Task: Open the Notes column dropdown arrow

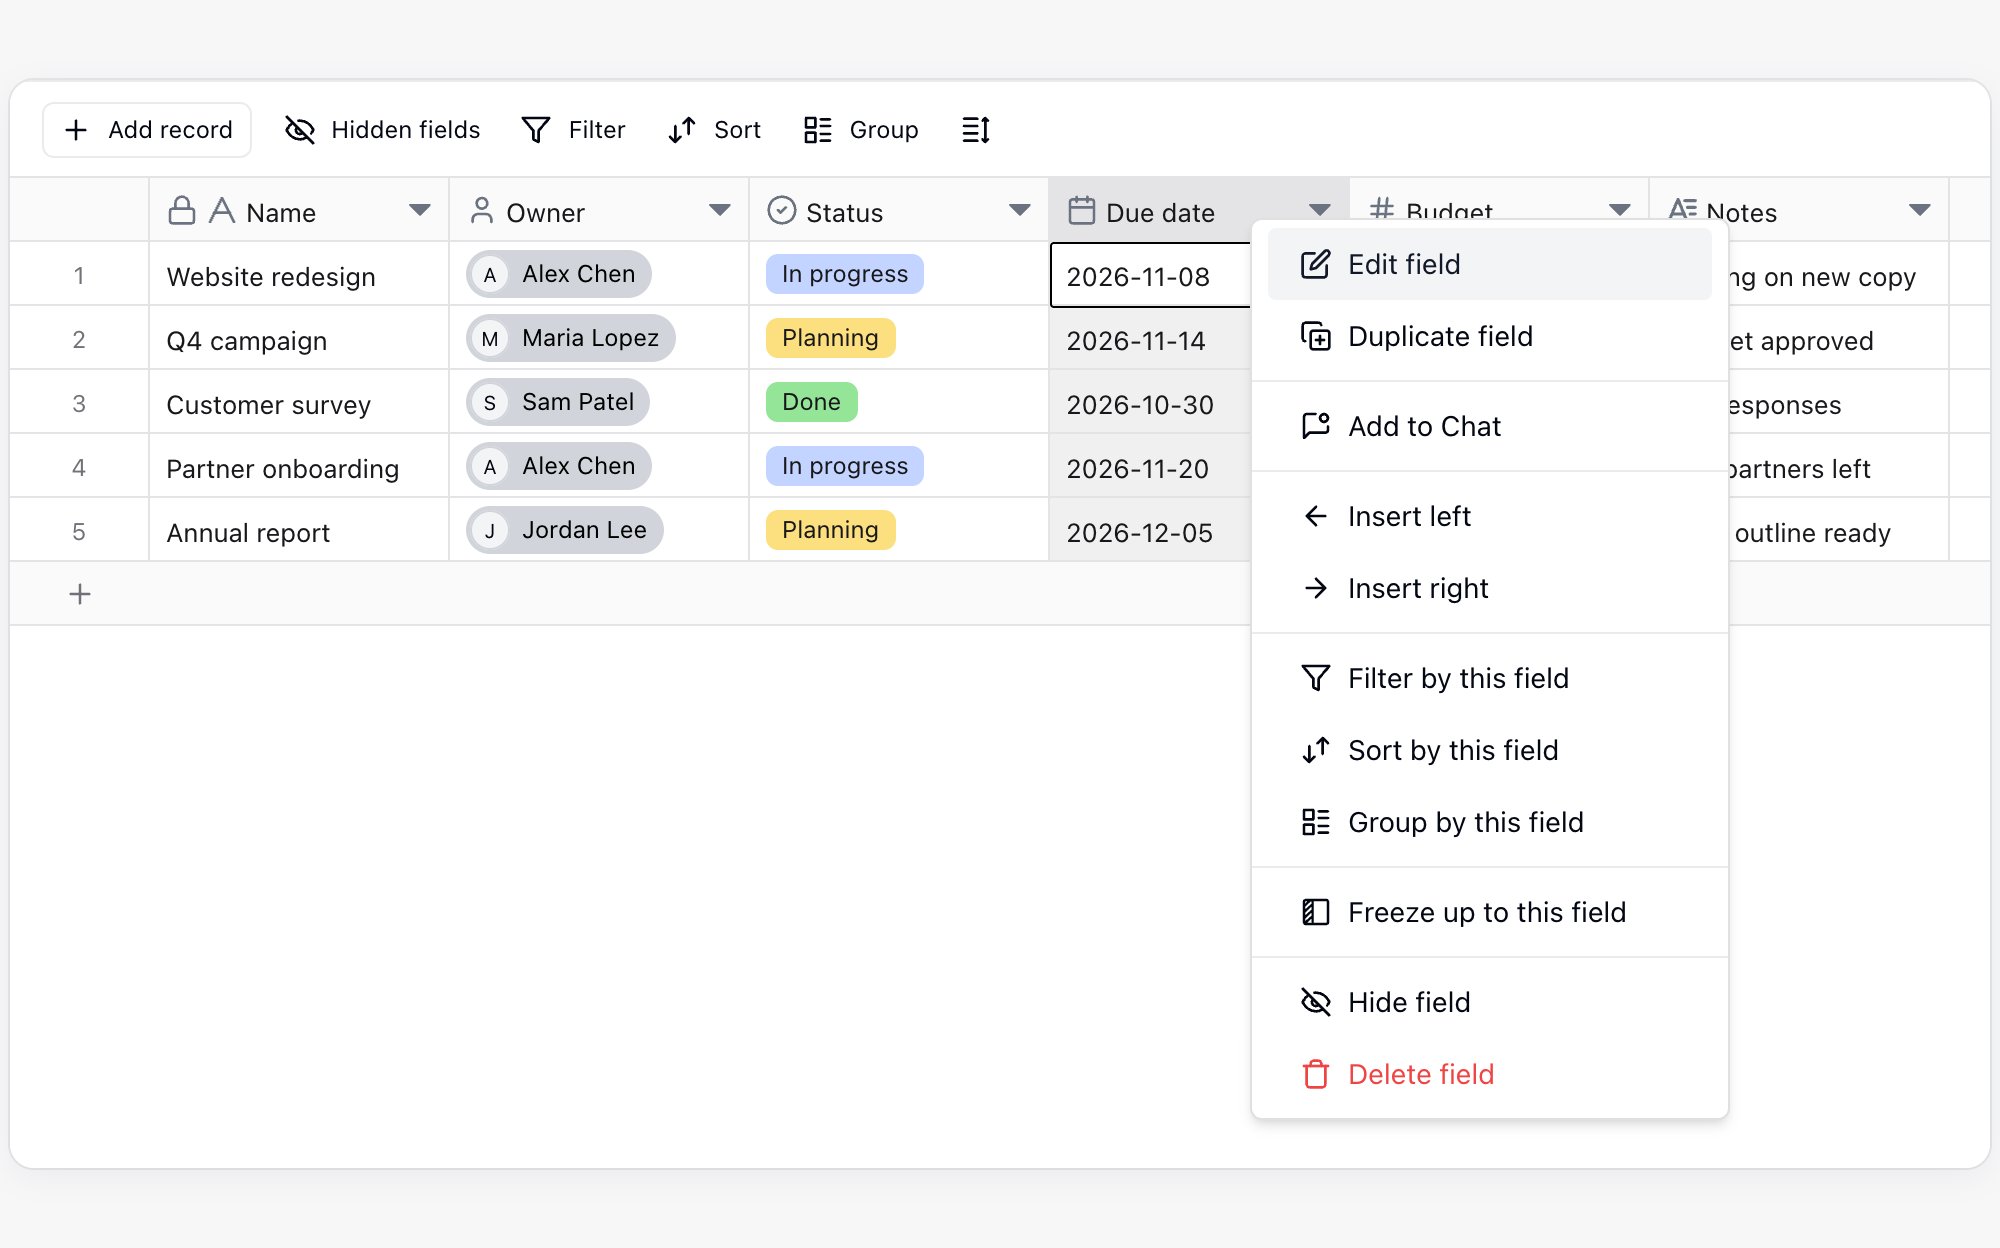Action: pos(1919,210)
